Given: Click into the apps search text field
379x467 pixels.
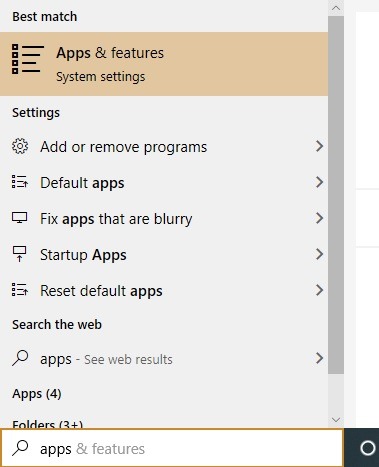Looking at the screenshot, I should 172,448.
